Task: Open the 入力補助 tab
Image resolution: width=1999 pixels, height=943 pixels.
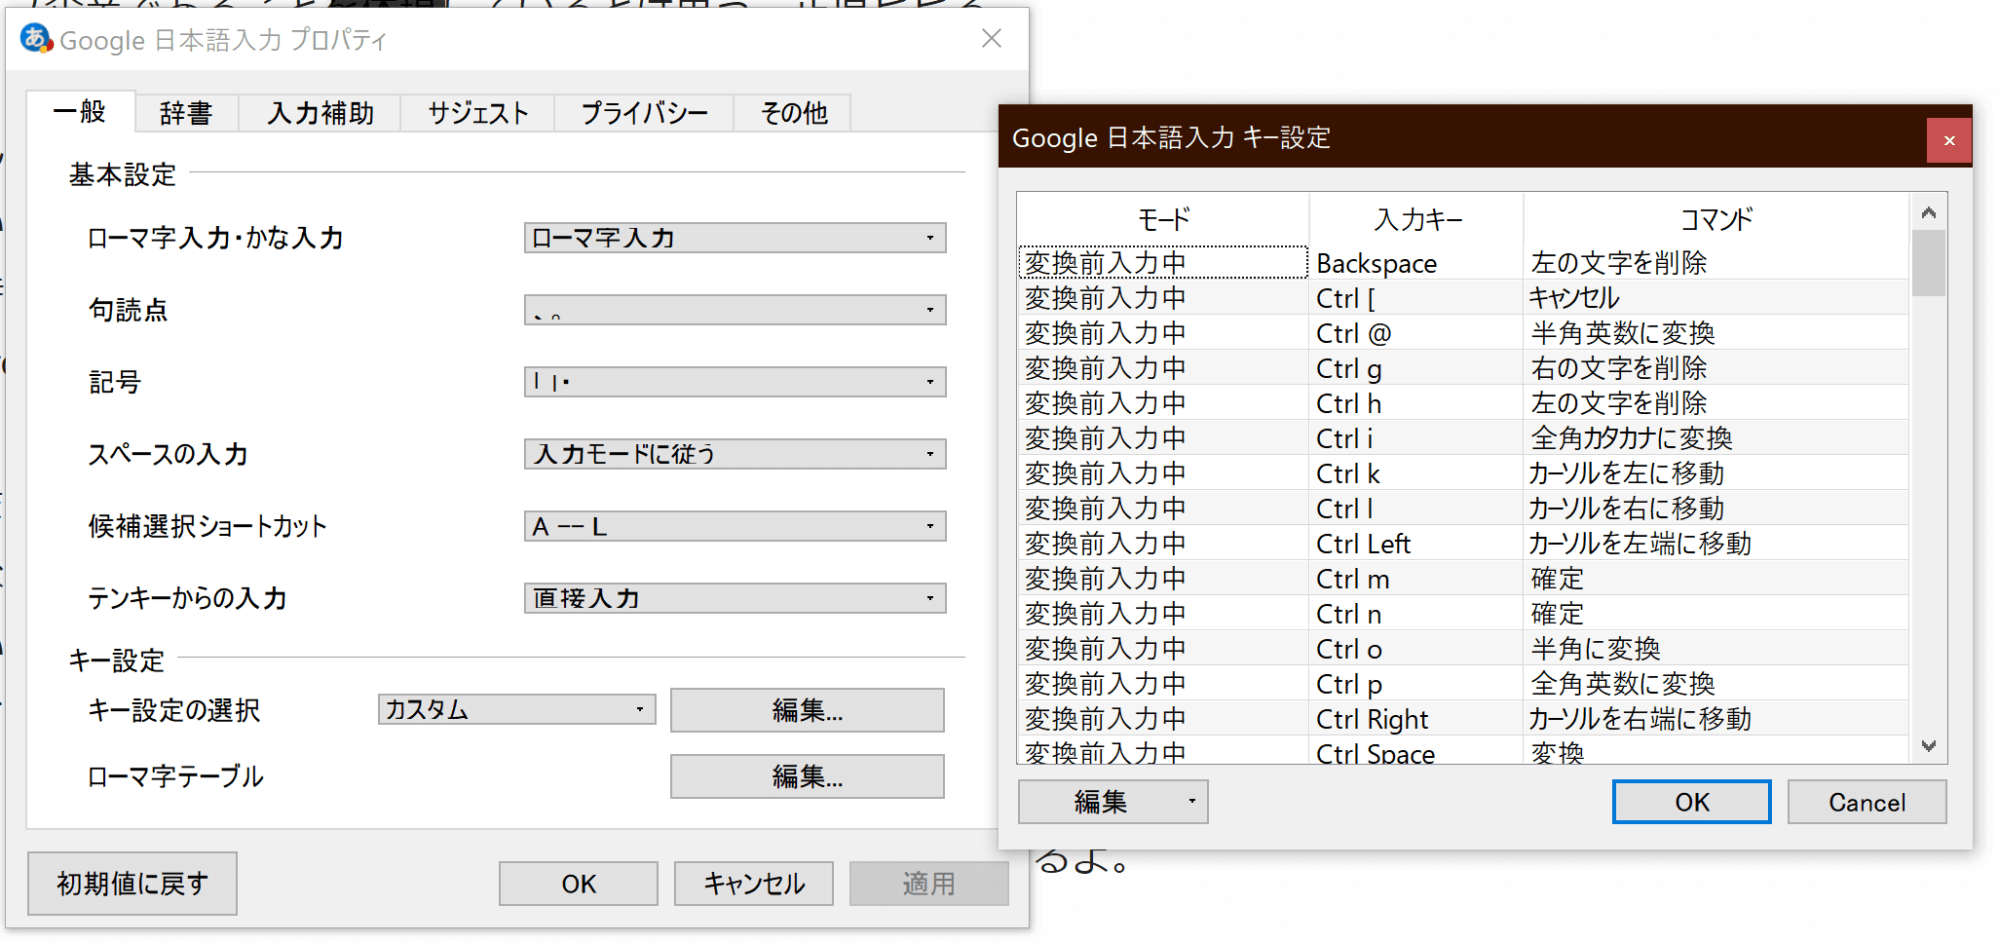Action: click(320, 114)
